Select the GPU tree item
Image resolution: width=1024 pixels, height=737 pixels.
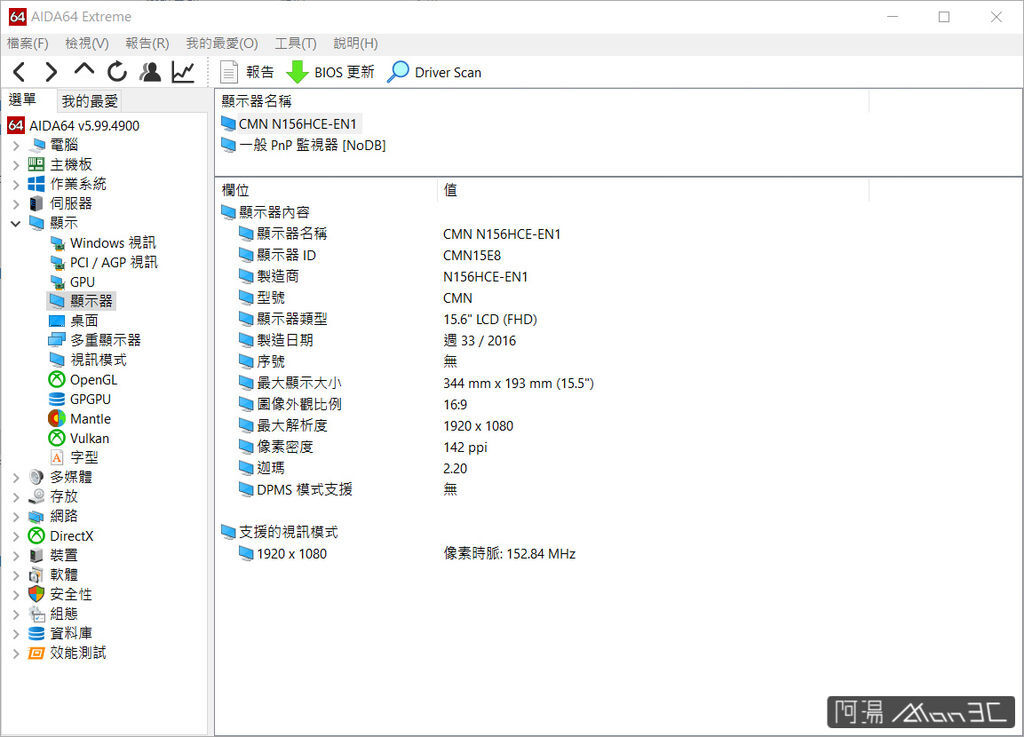click(82, 282)
